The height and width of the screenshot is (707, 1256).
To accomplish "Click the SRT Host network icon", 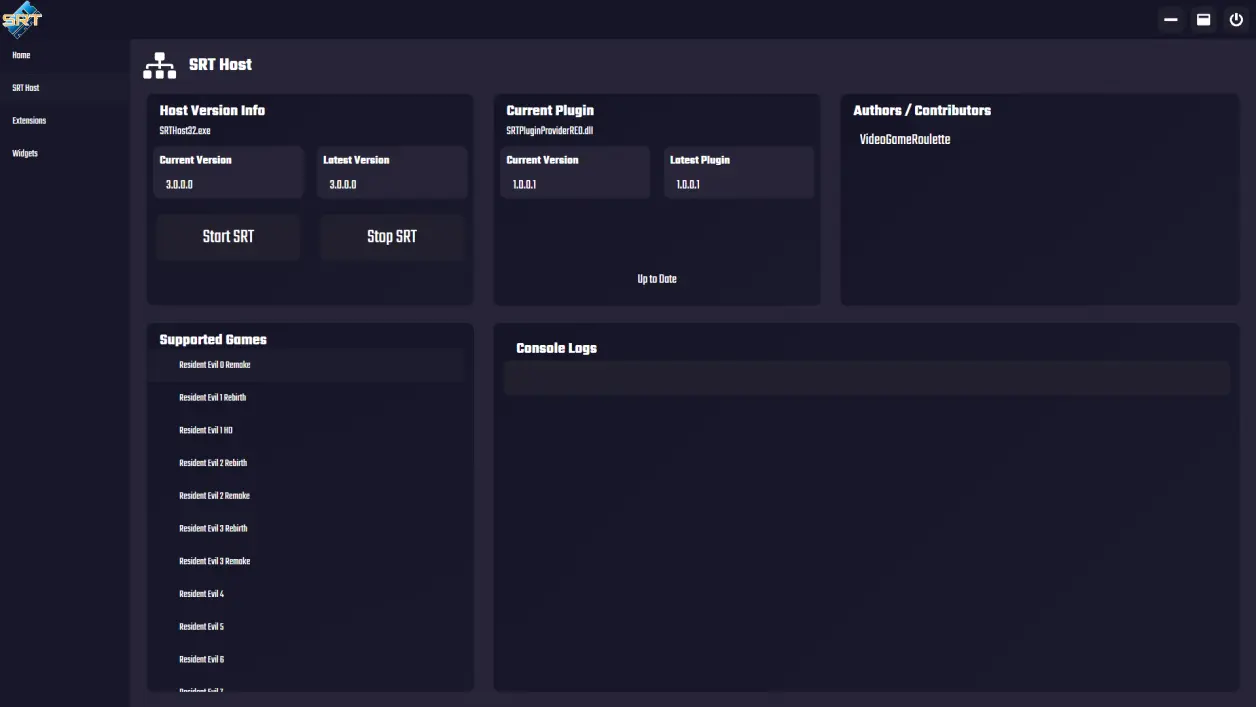I will (160, 65).
